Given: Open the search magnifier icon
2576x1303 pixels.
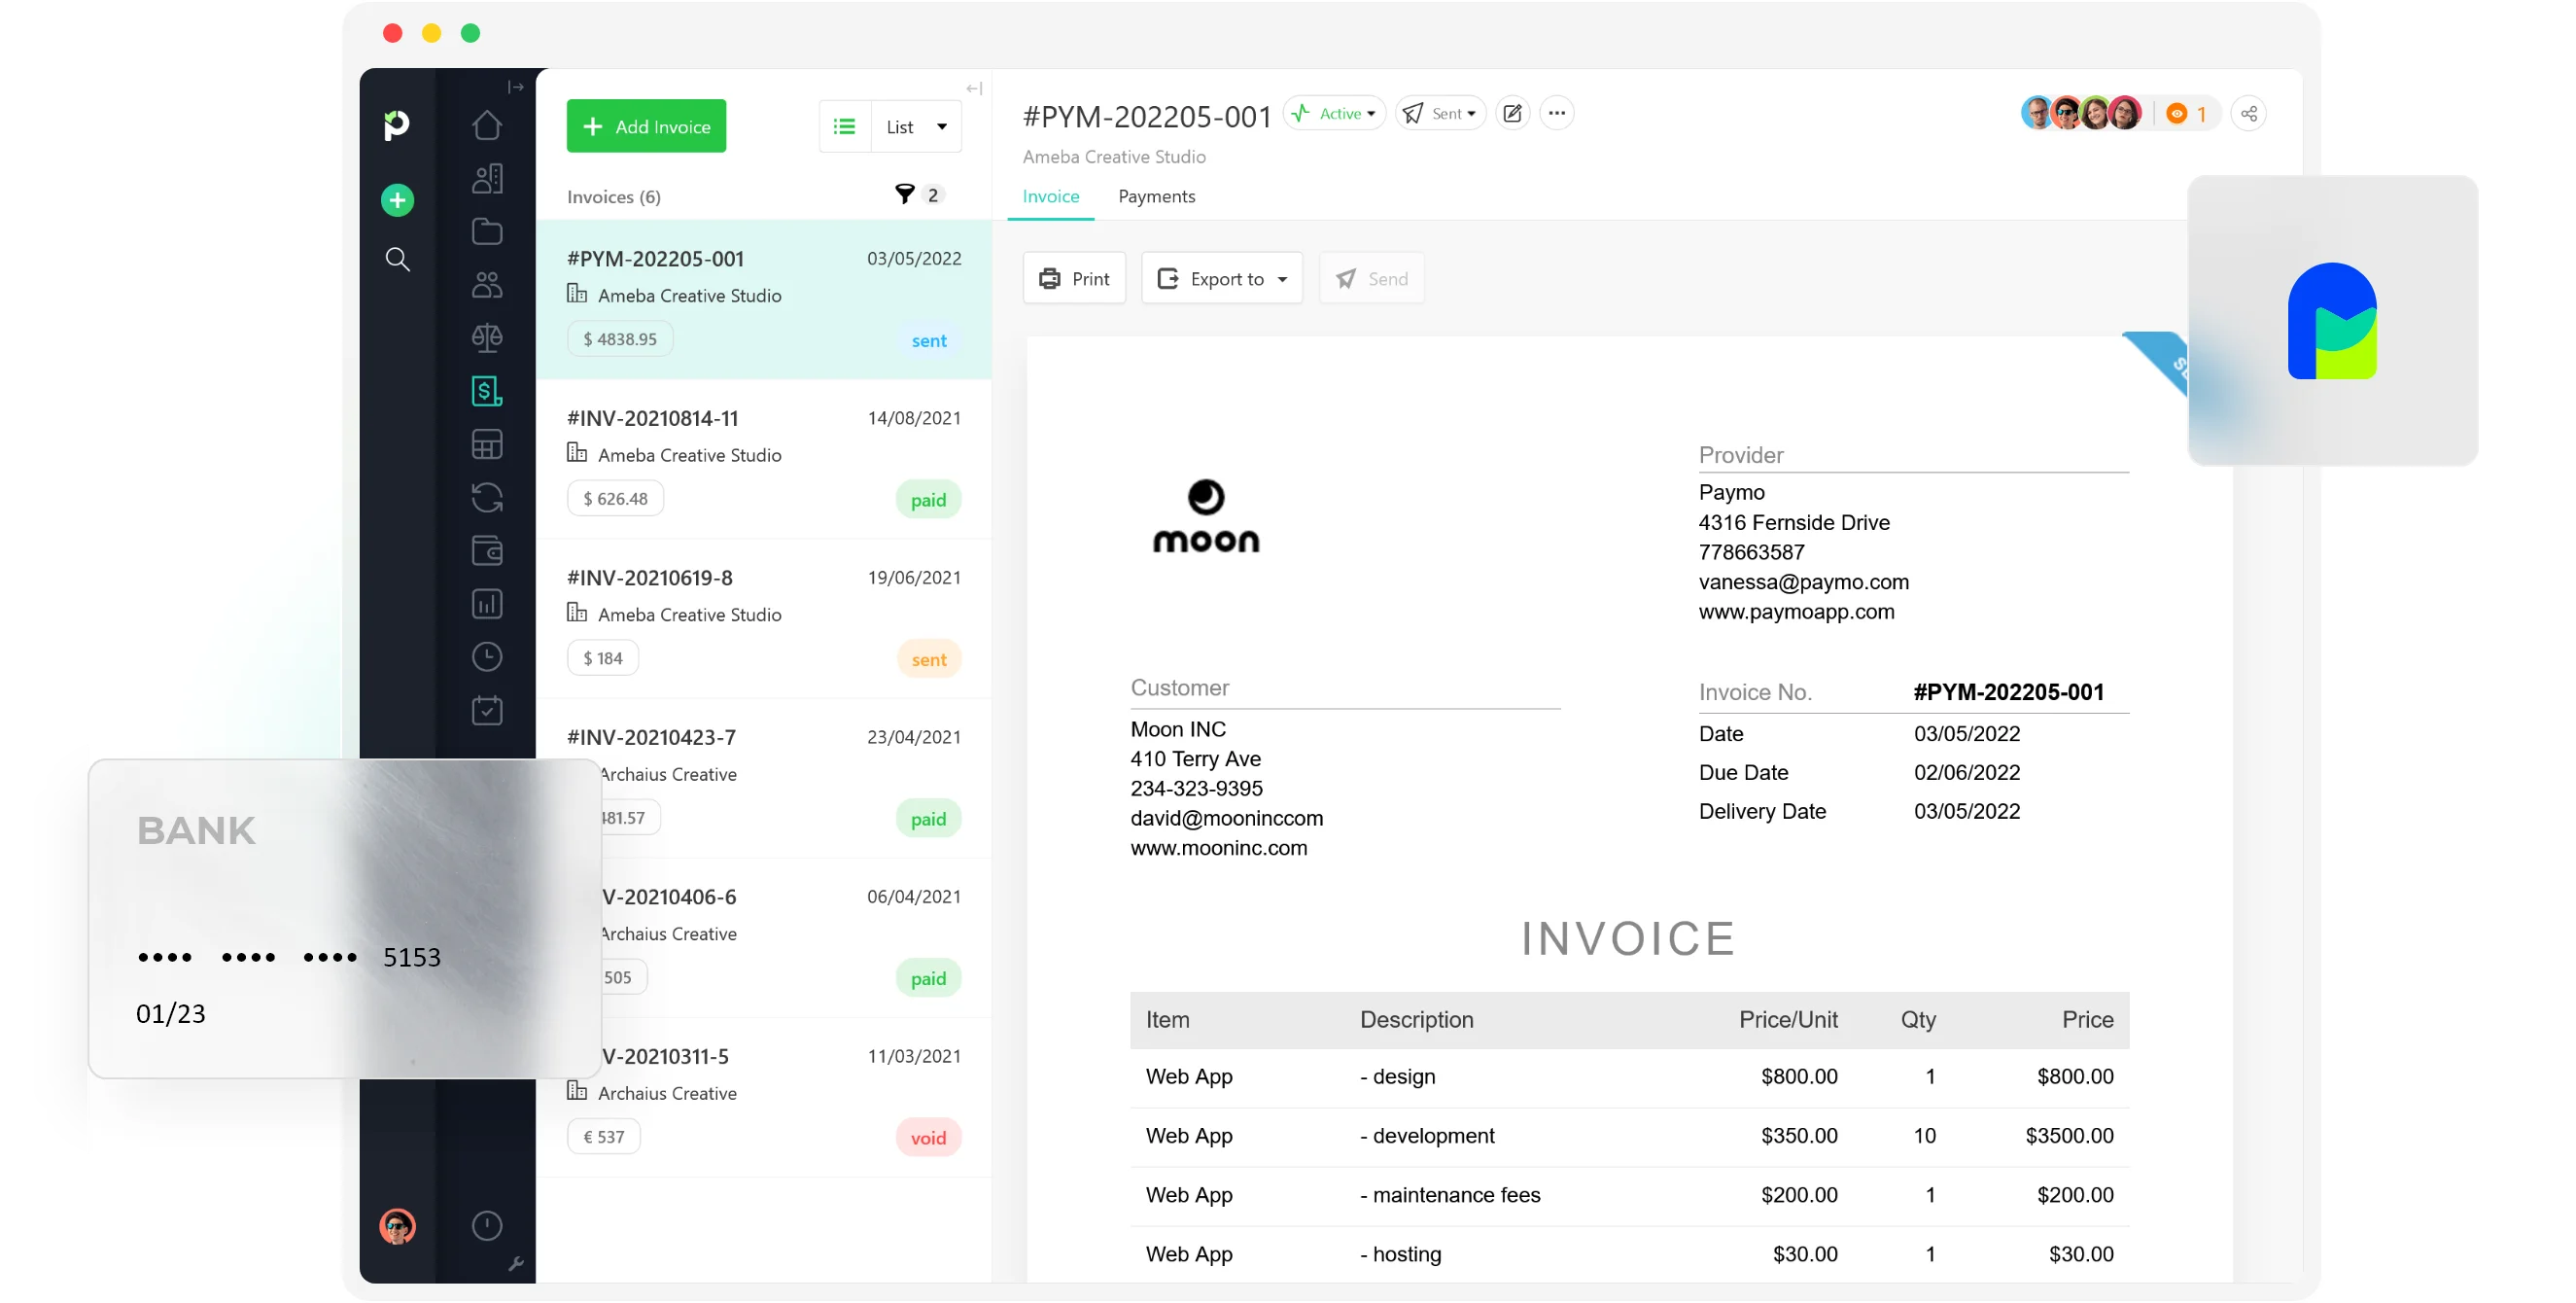Looking at the screenshot, I should (x=397, y=260).
